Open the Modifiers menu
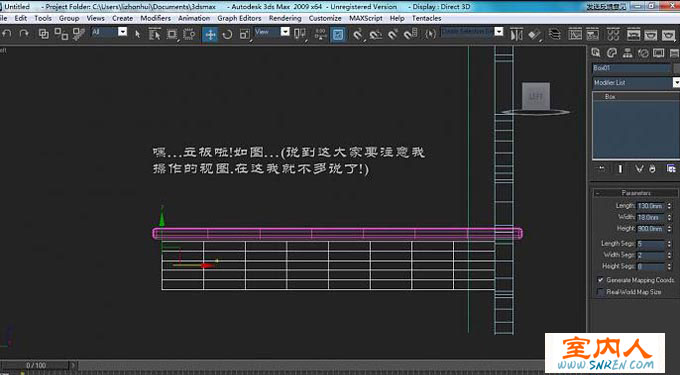The image size is (680, 375). (155, 18)
